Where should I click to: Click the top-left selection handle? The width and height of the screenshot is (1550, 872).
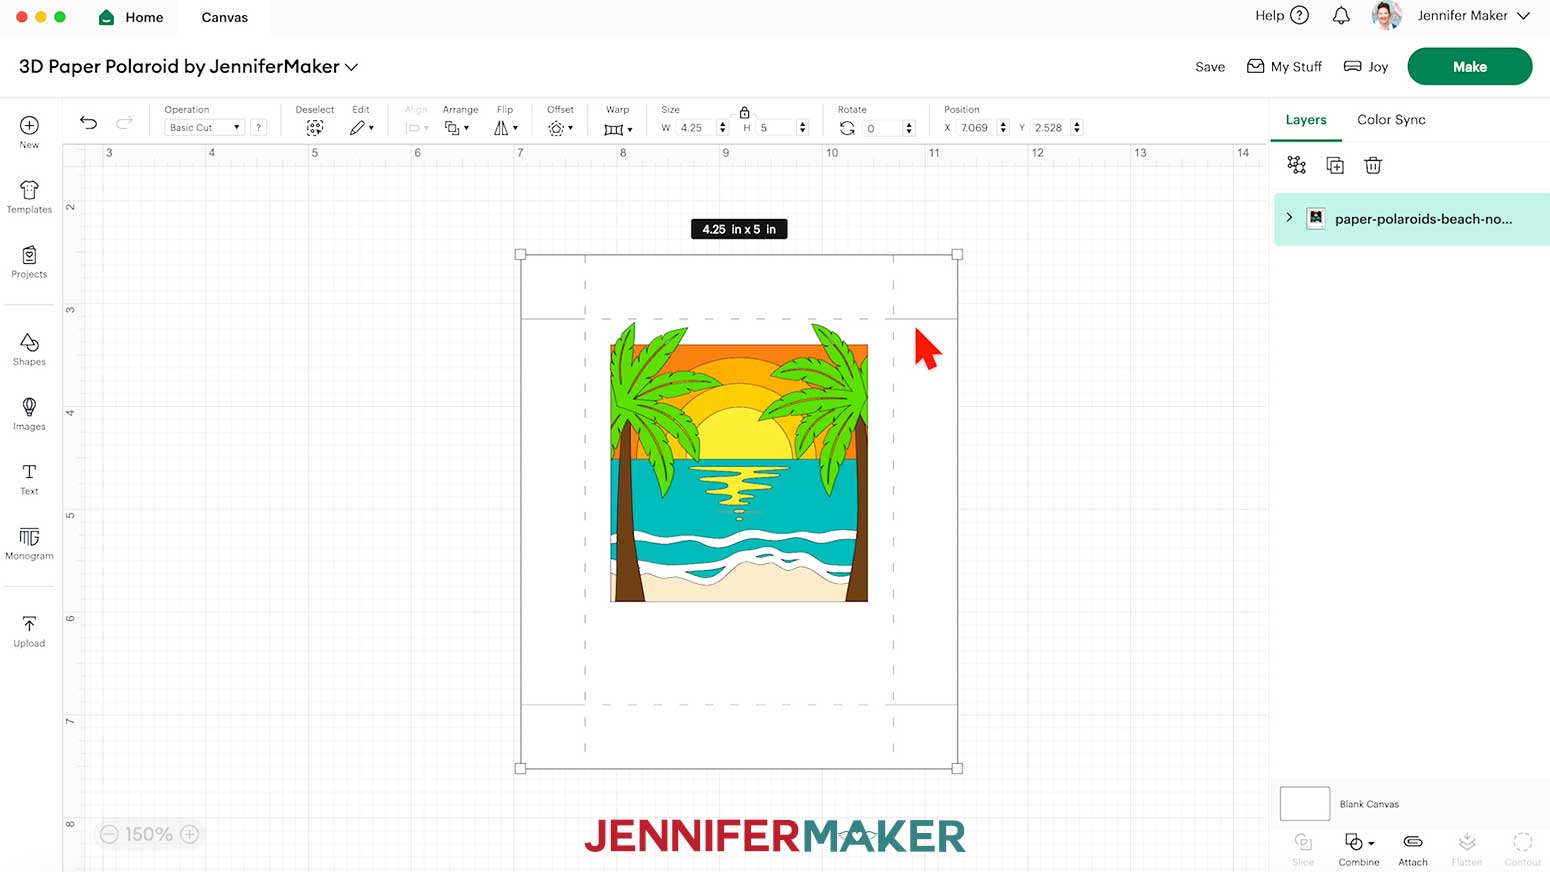(520, 254)
